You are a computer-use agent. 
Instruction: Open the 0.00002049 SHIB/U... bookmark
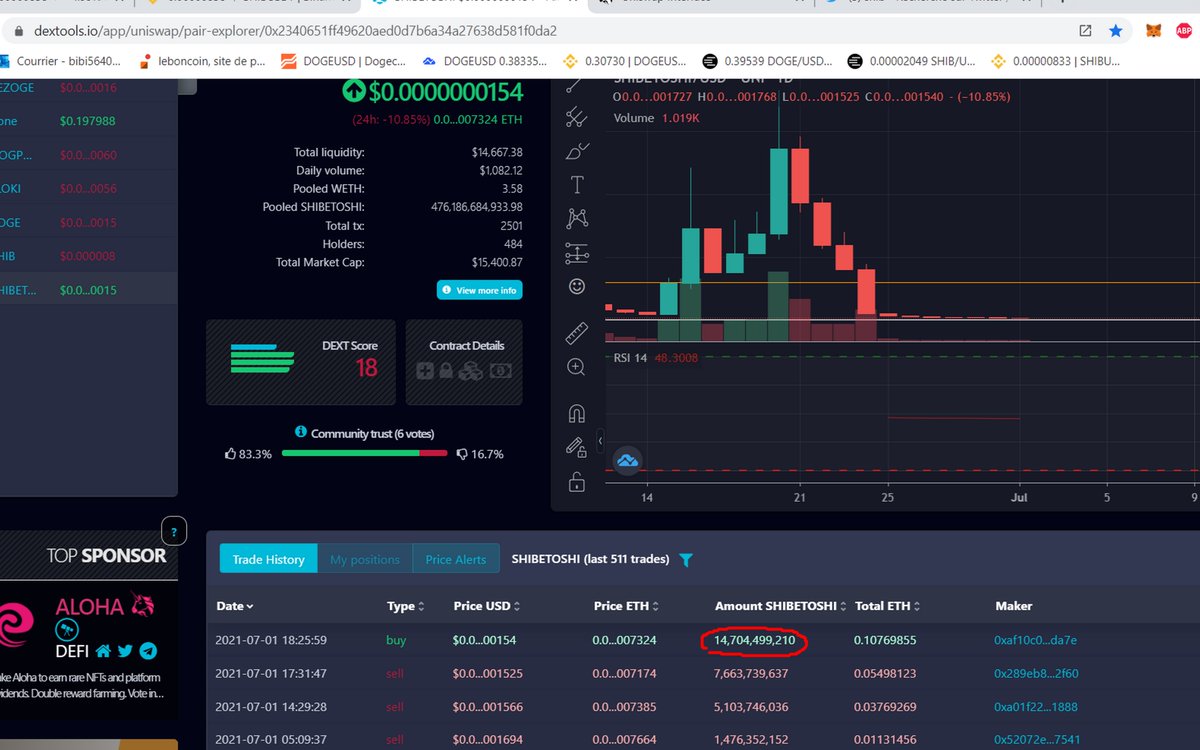point(911,61)
